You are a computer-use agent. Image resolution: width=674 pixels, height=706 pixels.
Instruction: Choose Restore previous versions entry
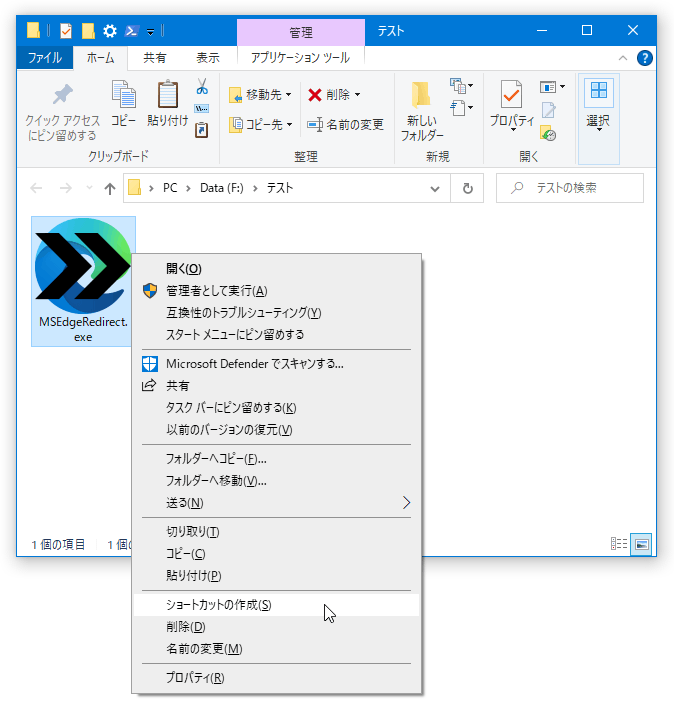276,430
